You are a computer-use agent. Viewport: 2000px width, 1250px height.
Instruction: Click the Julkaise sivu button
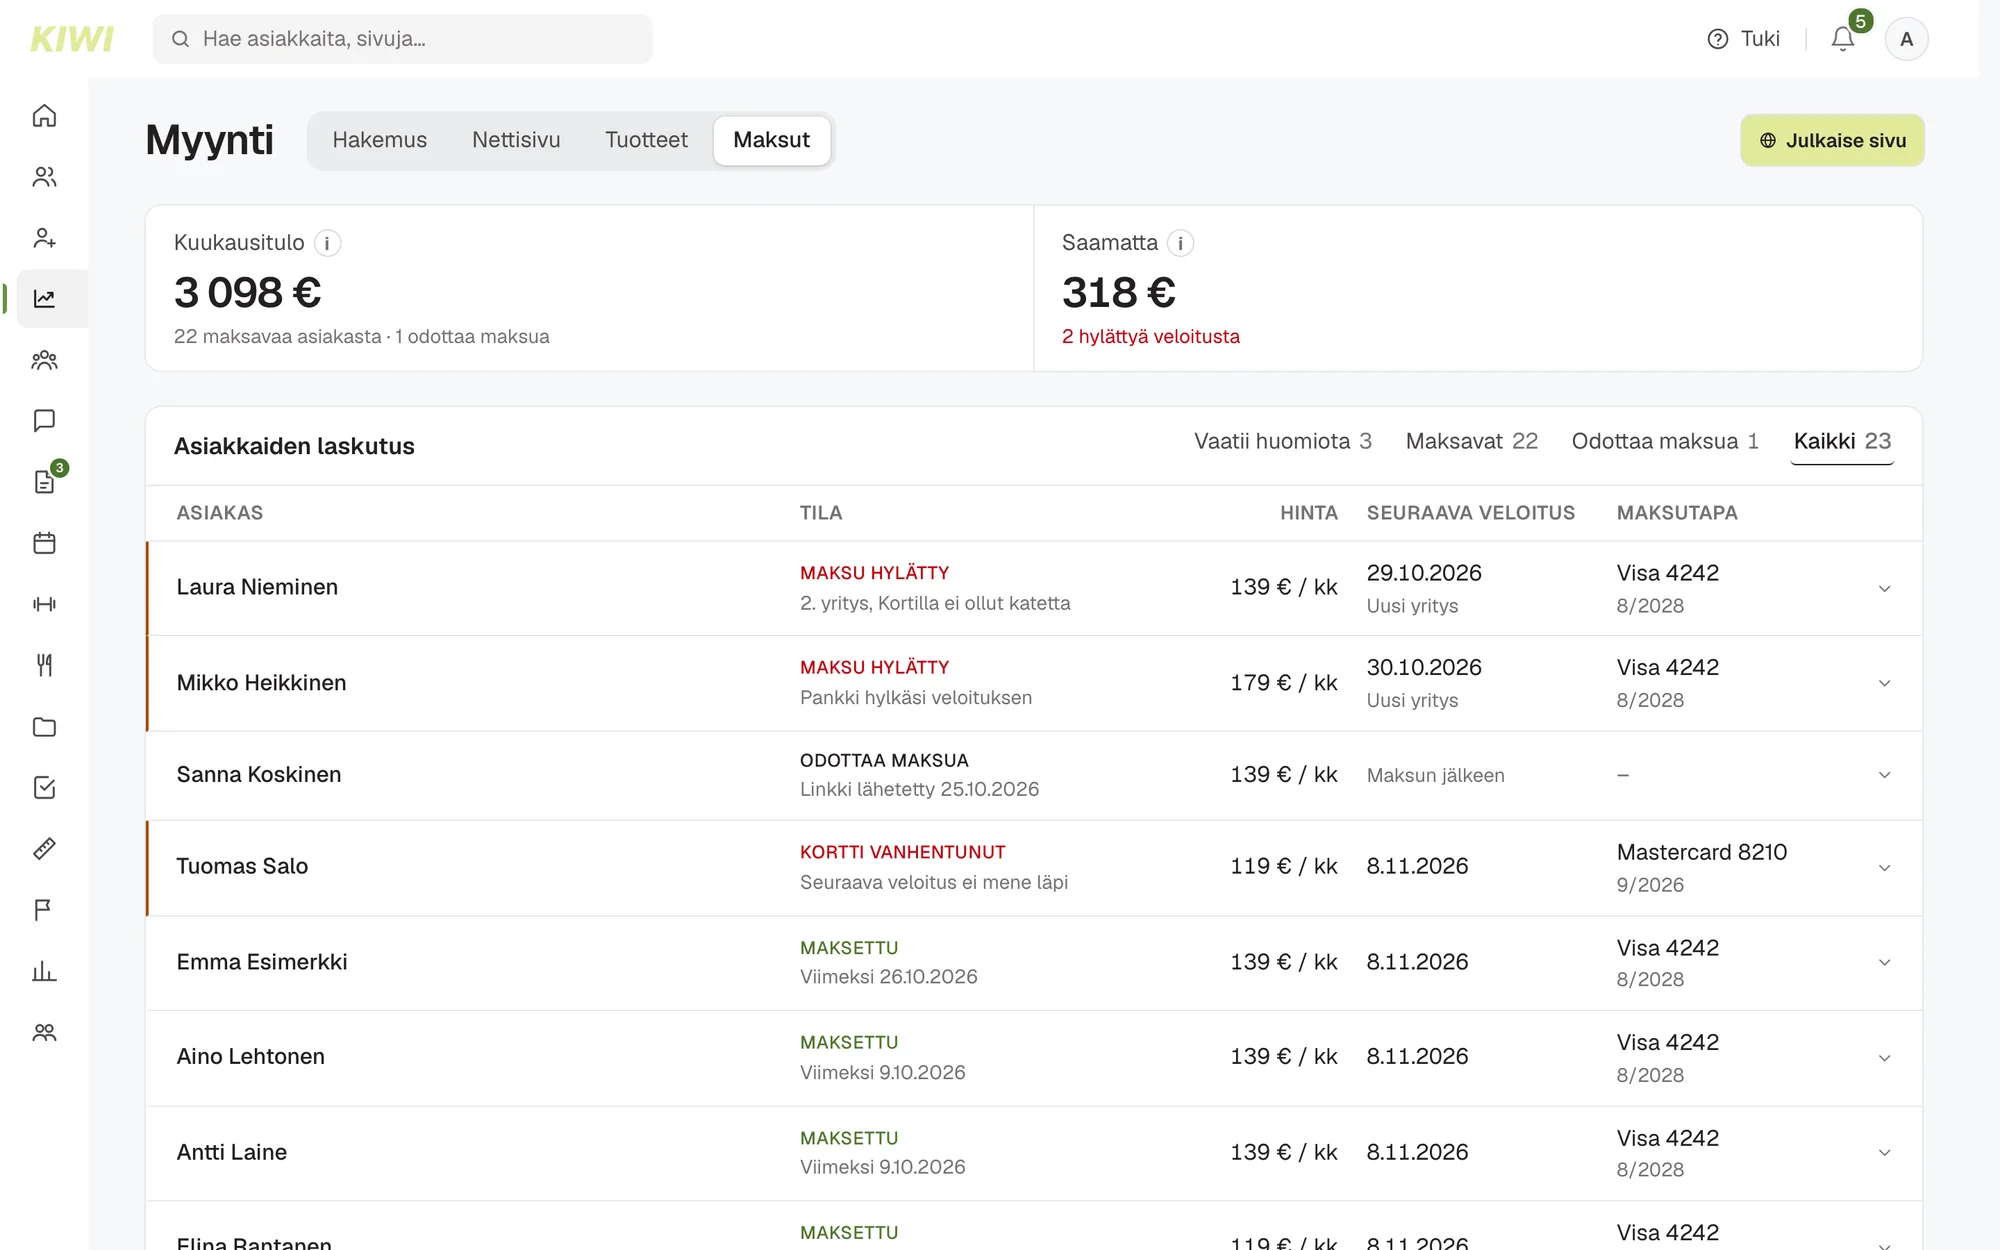pos(1832,140)
